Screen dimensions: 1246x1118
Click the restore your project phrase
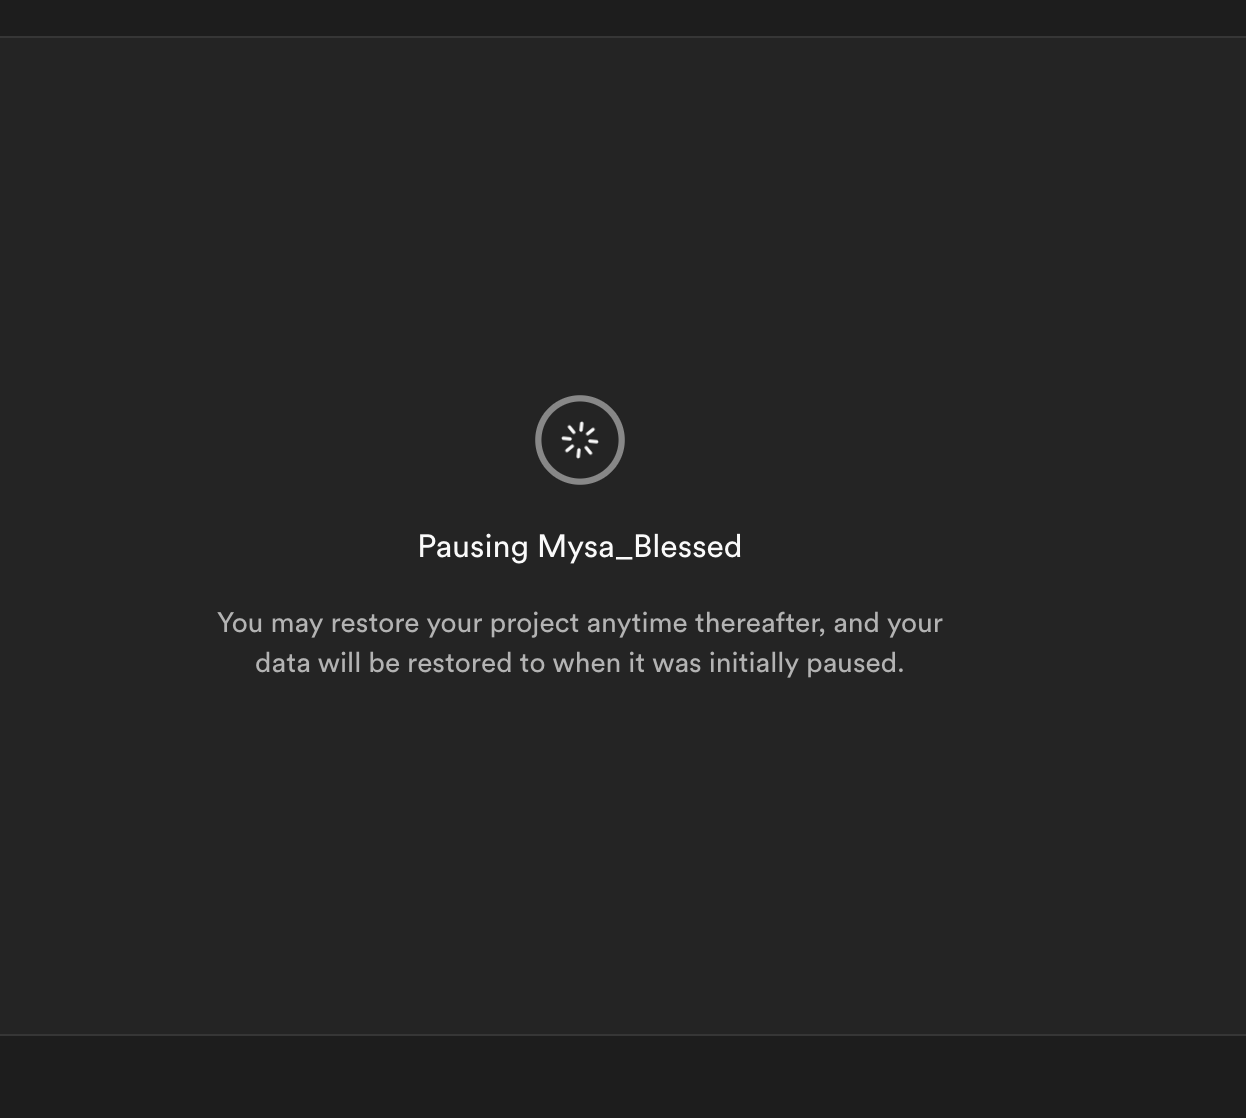coord(455,623)
